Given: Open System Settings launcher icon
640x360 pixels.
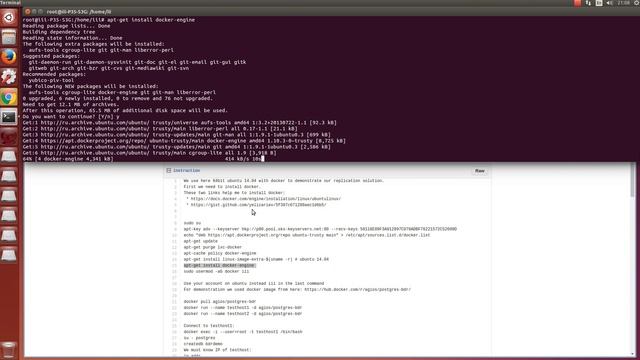Looking at the screenshot, I should (x=9, y=77).
